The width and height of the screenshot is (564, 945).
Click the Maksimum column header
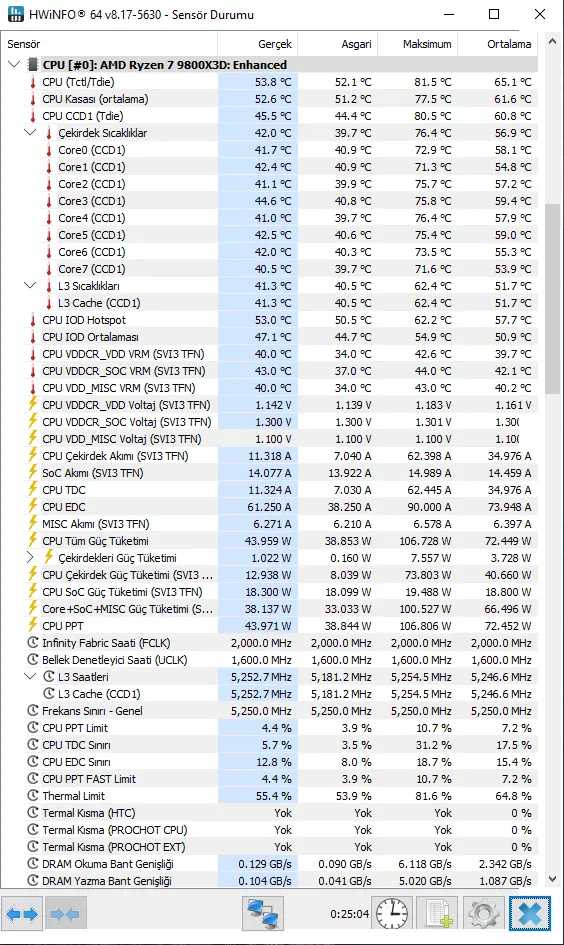coord(418,44)
